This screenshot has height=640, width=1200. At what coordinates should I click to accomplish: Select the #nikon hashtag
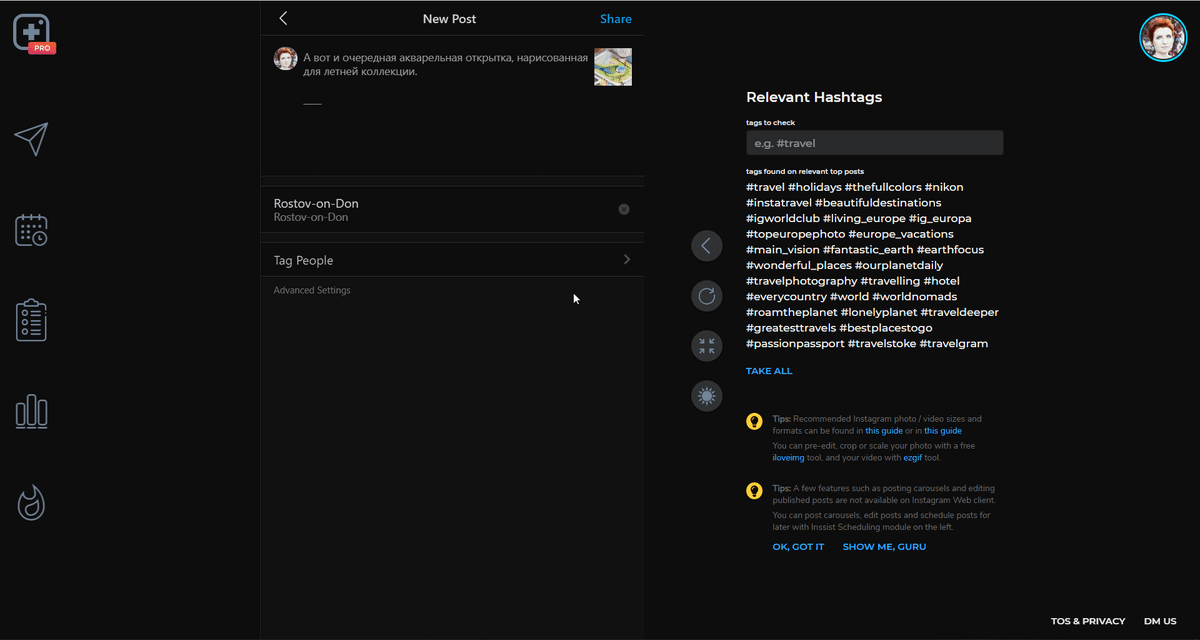(x=944, y=187)
